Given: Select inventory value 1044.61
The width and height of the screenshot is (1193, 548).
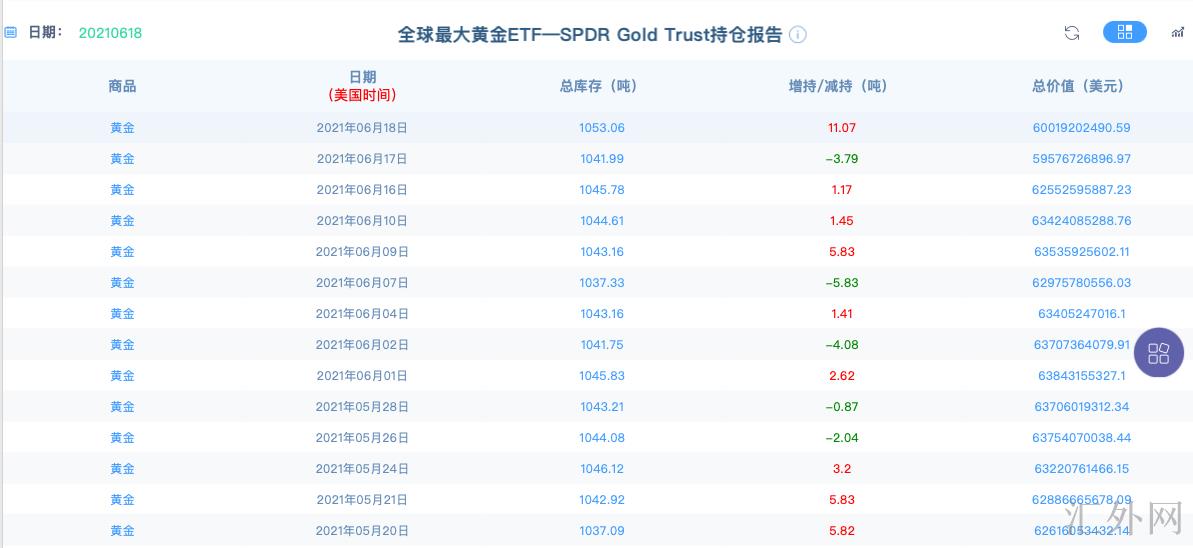Looking at the screenshot, I should pos(602,221).
